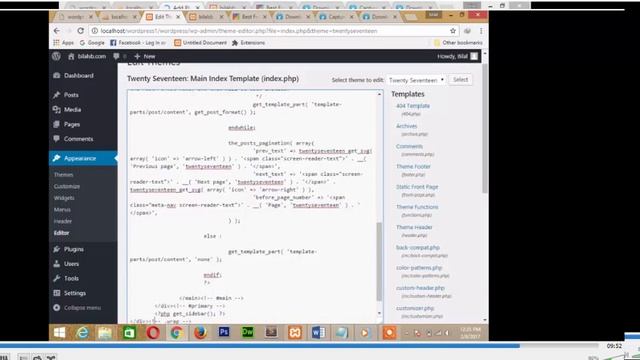Open XAMPP from taskbar
640x360 pixels.
point(295,333)
